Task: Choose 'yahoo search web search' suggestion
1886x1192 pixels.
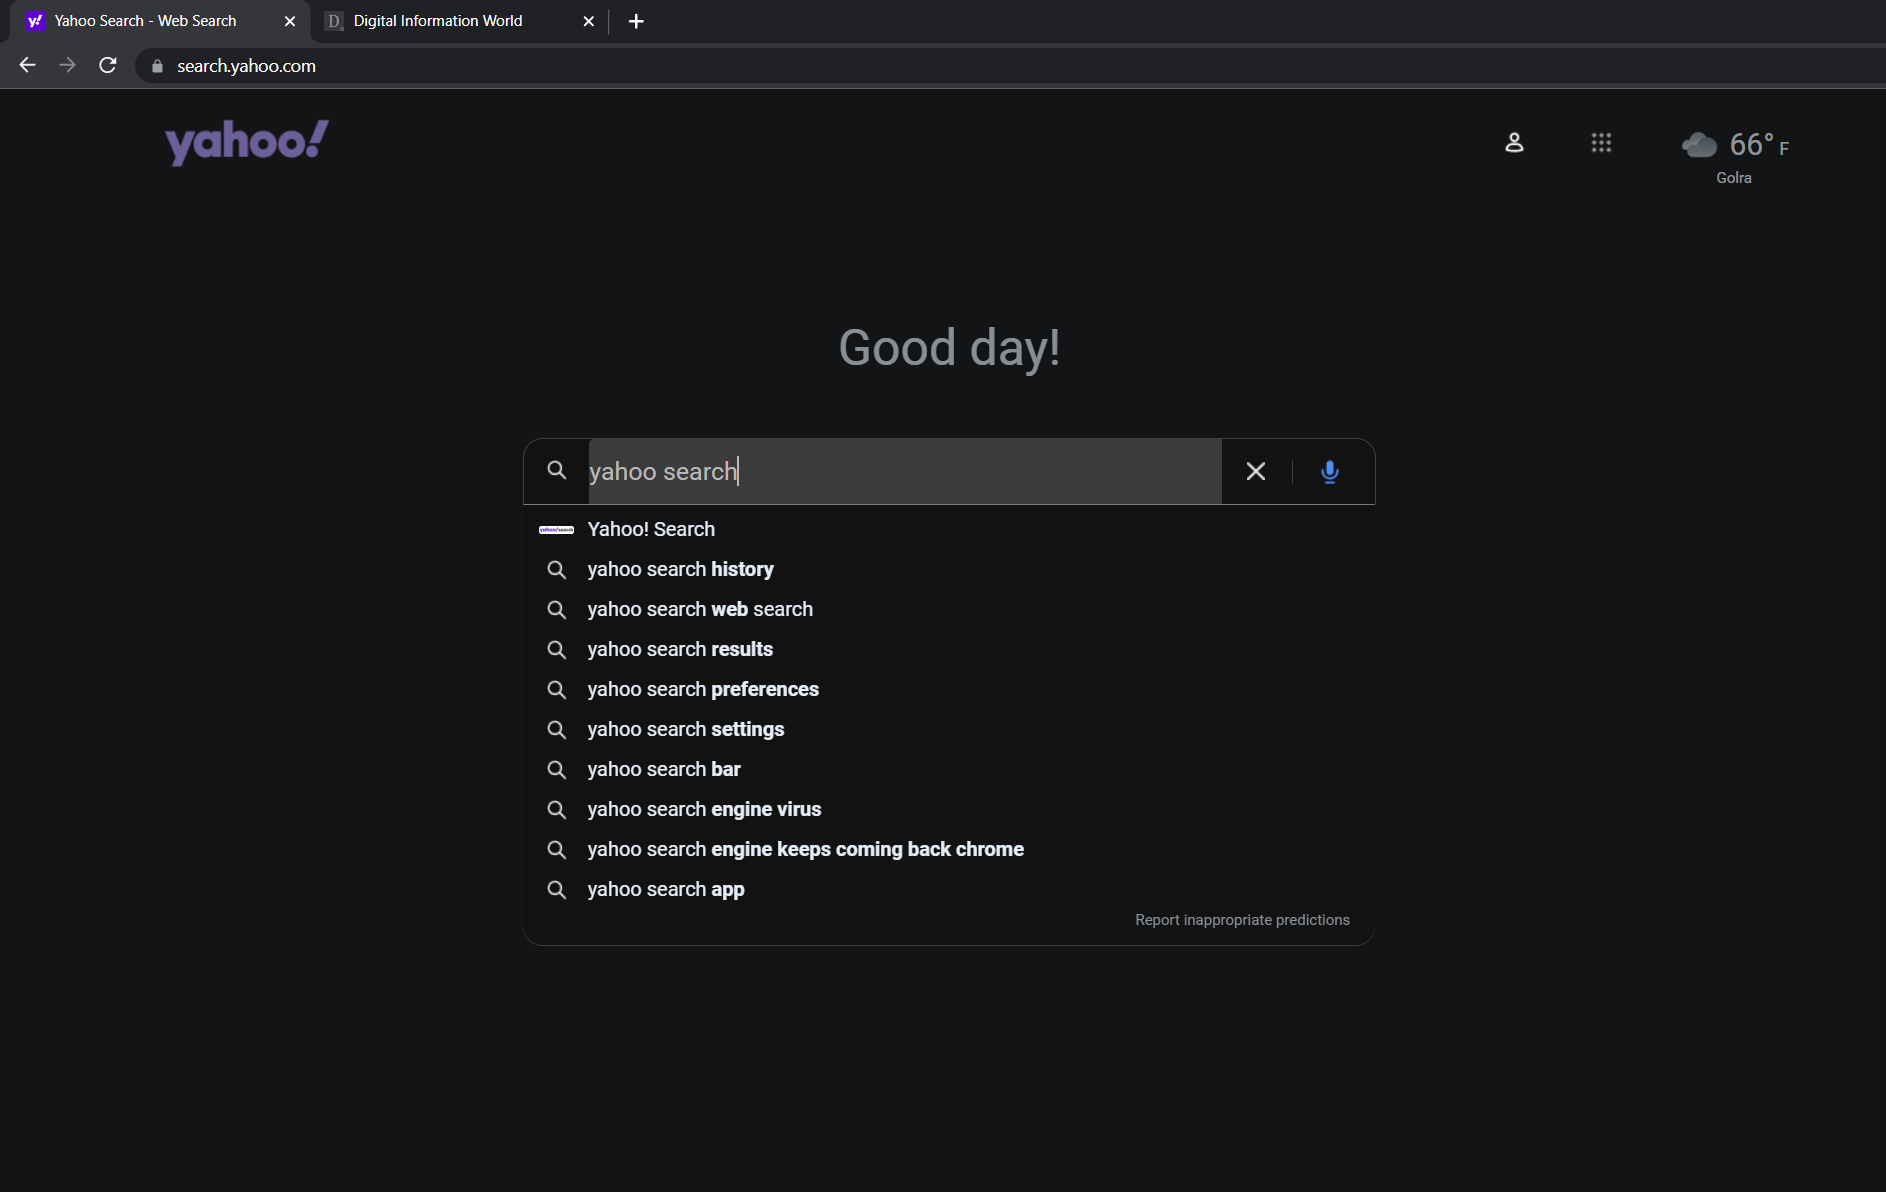Action: point(949,609)
